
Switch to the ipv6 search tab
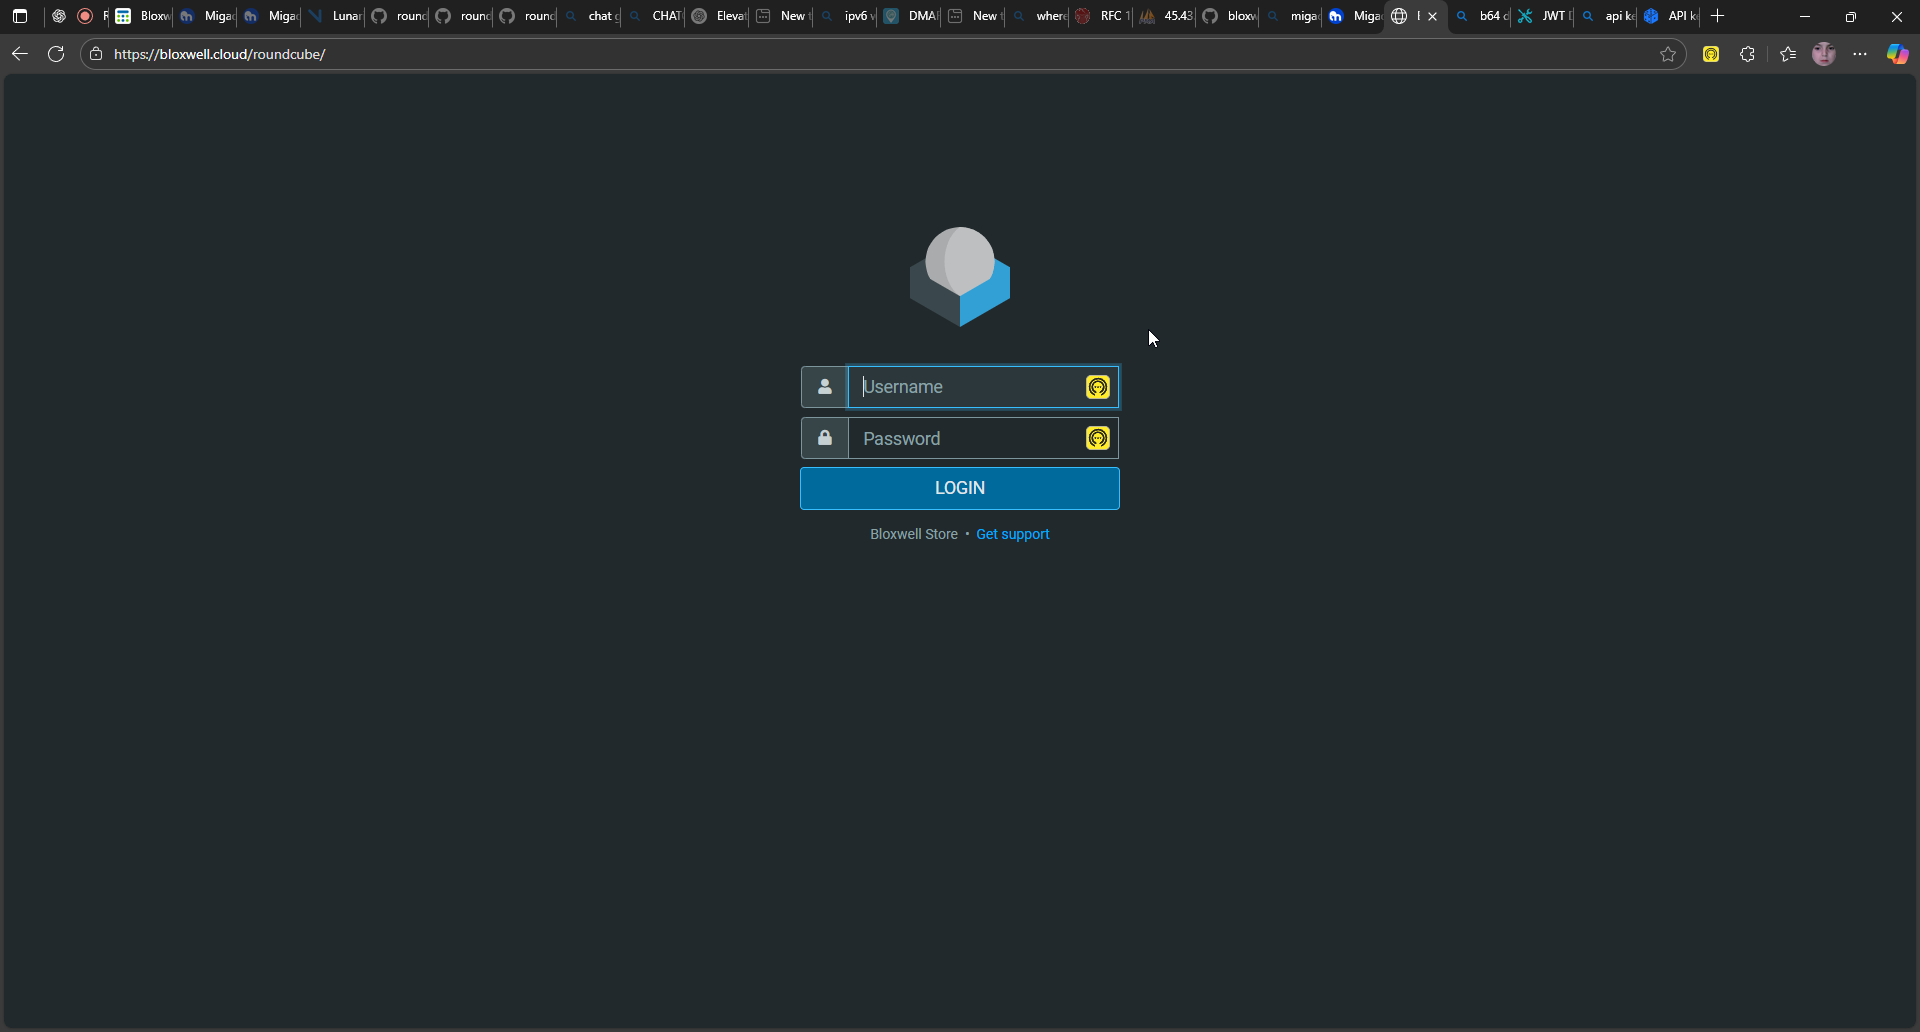[847, 16]
